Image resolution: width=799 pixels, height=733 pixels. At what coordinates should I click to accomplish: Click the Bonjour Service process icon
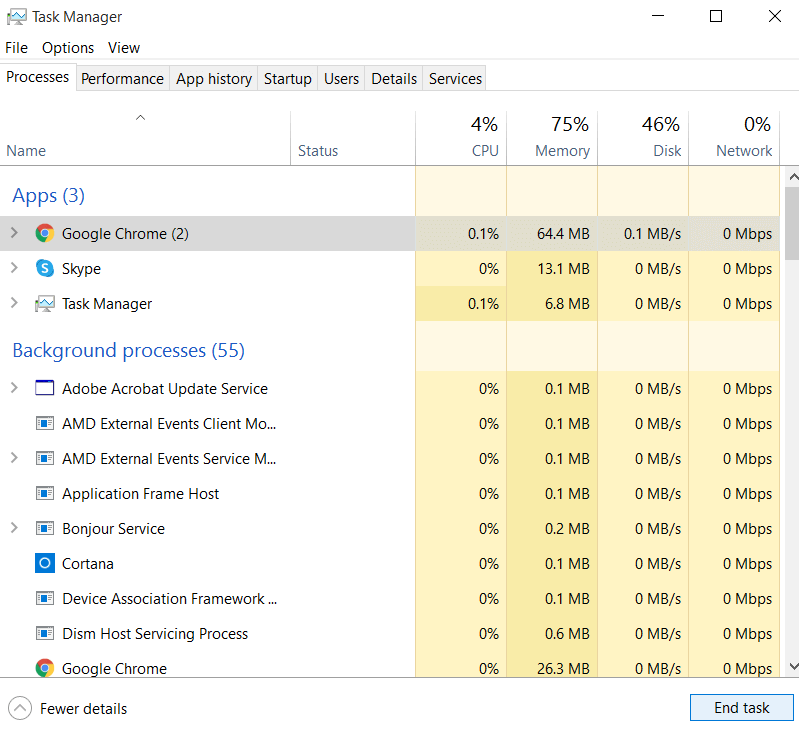point(44,529)
